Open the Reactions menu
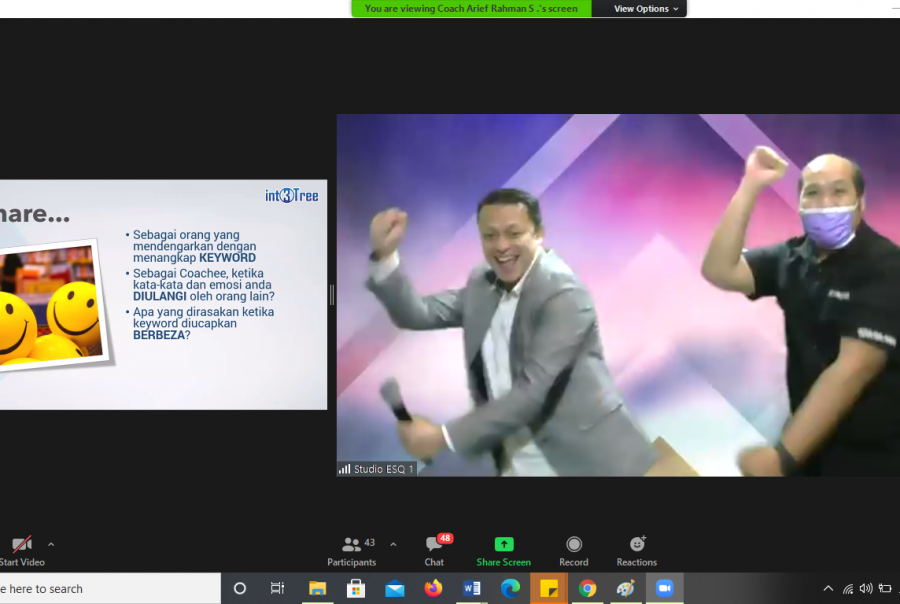The width and height of the screenshot is (900, 604). tap(637, 549)
